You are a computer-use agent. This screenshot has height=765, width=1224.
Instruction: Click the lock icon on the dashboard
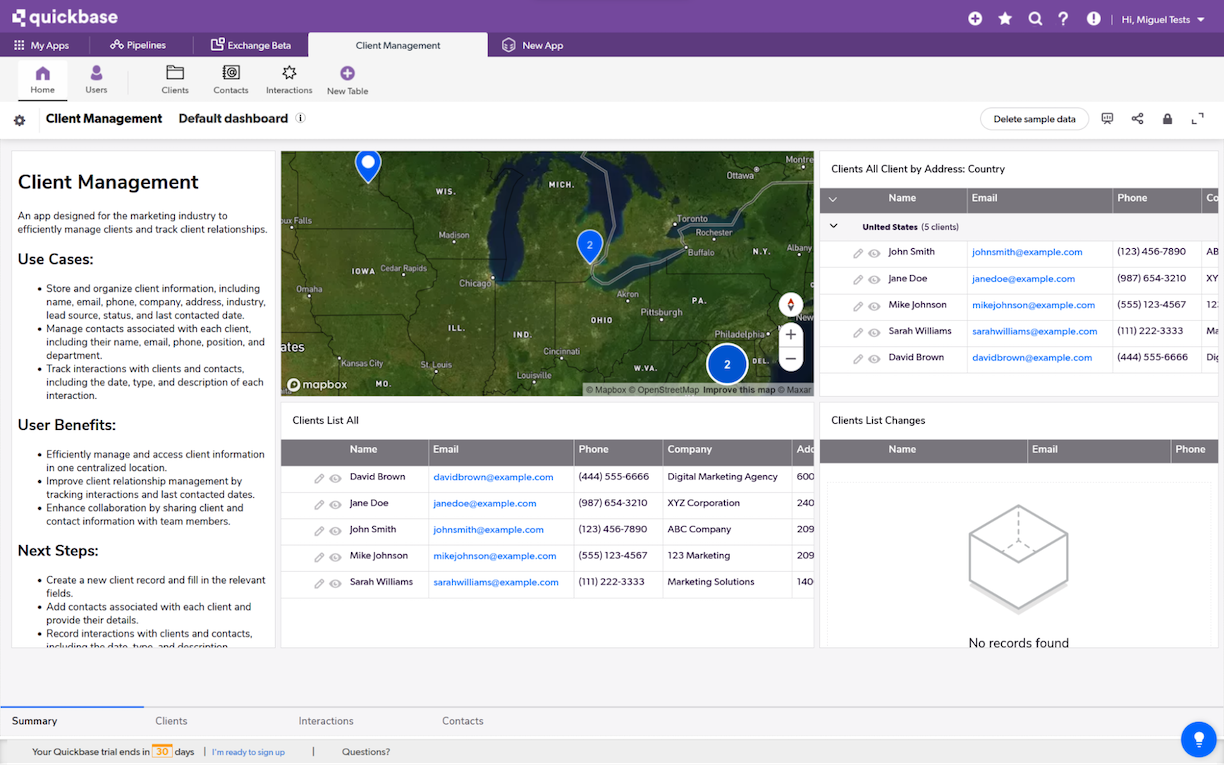(x=1167, y=119)
